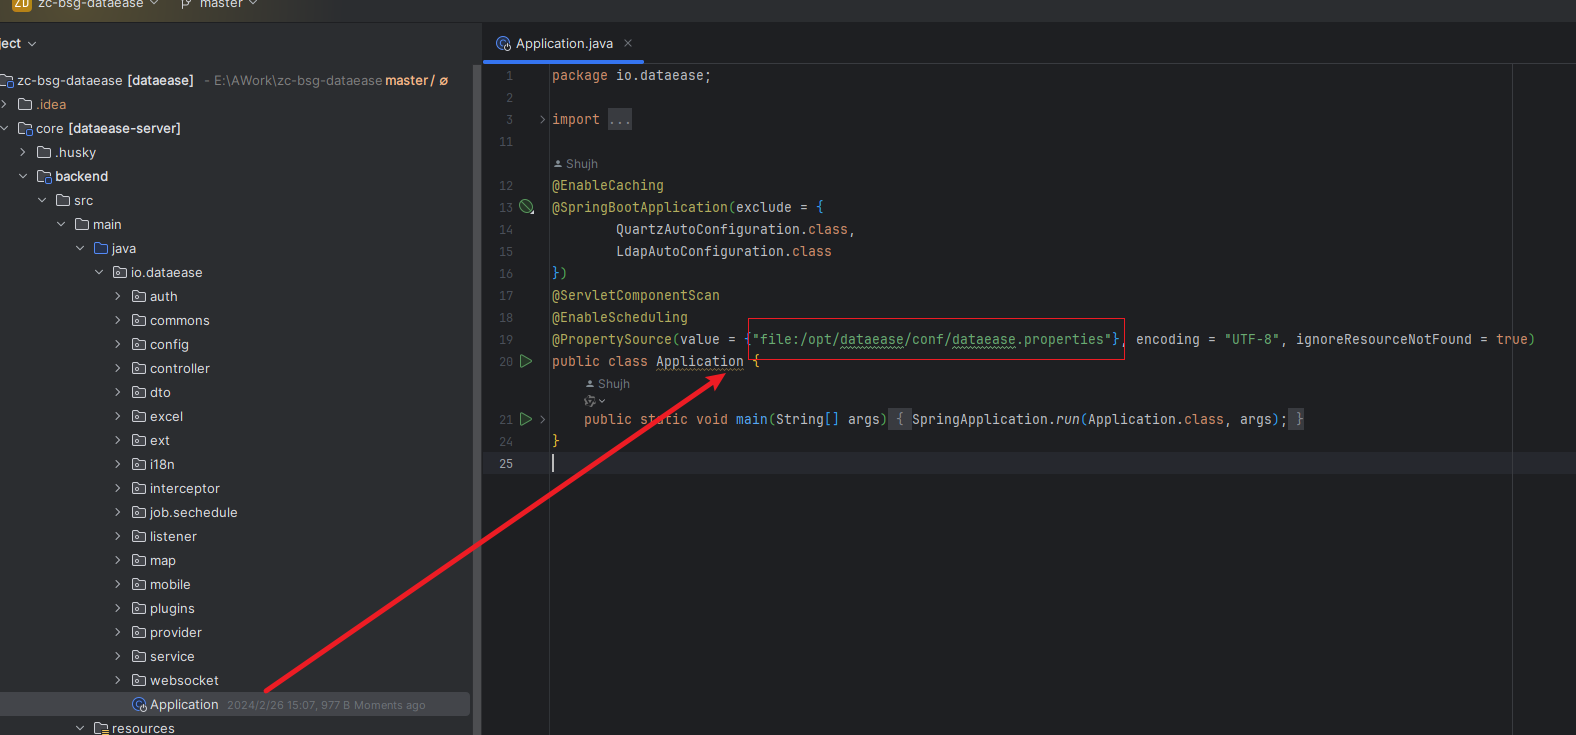Click the @PropertySource annotation on line 19
The height and width of the screenshot is (735, 1576).
click(611, 339)
